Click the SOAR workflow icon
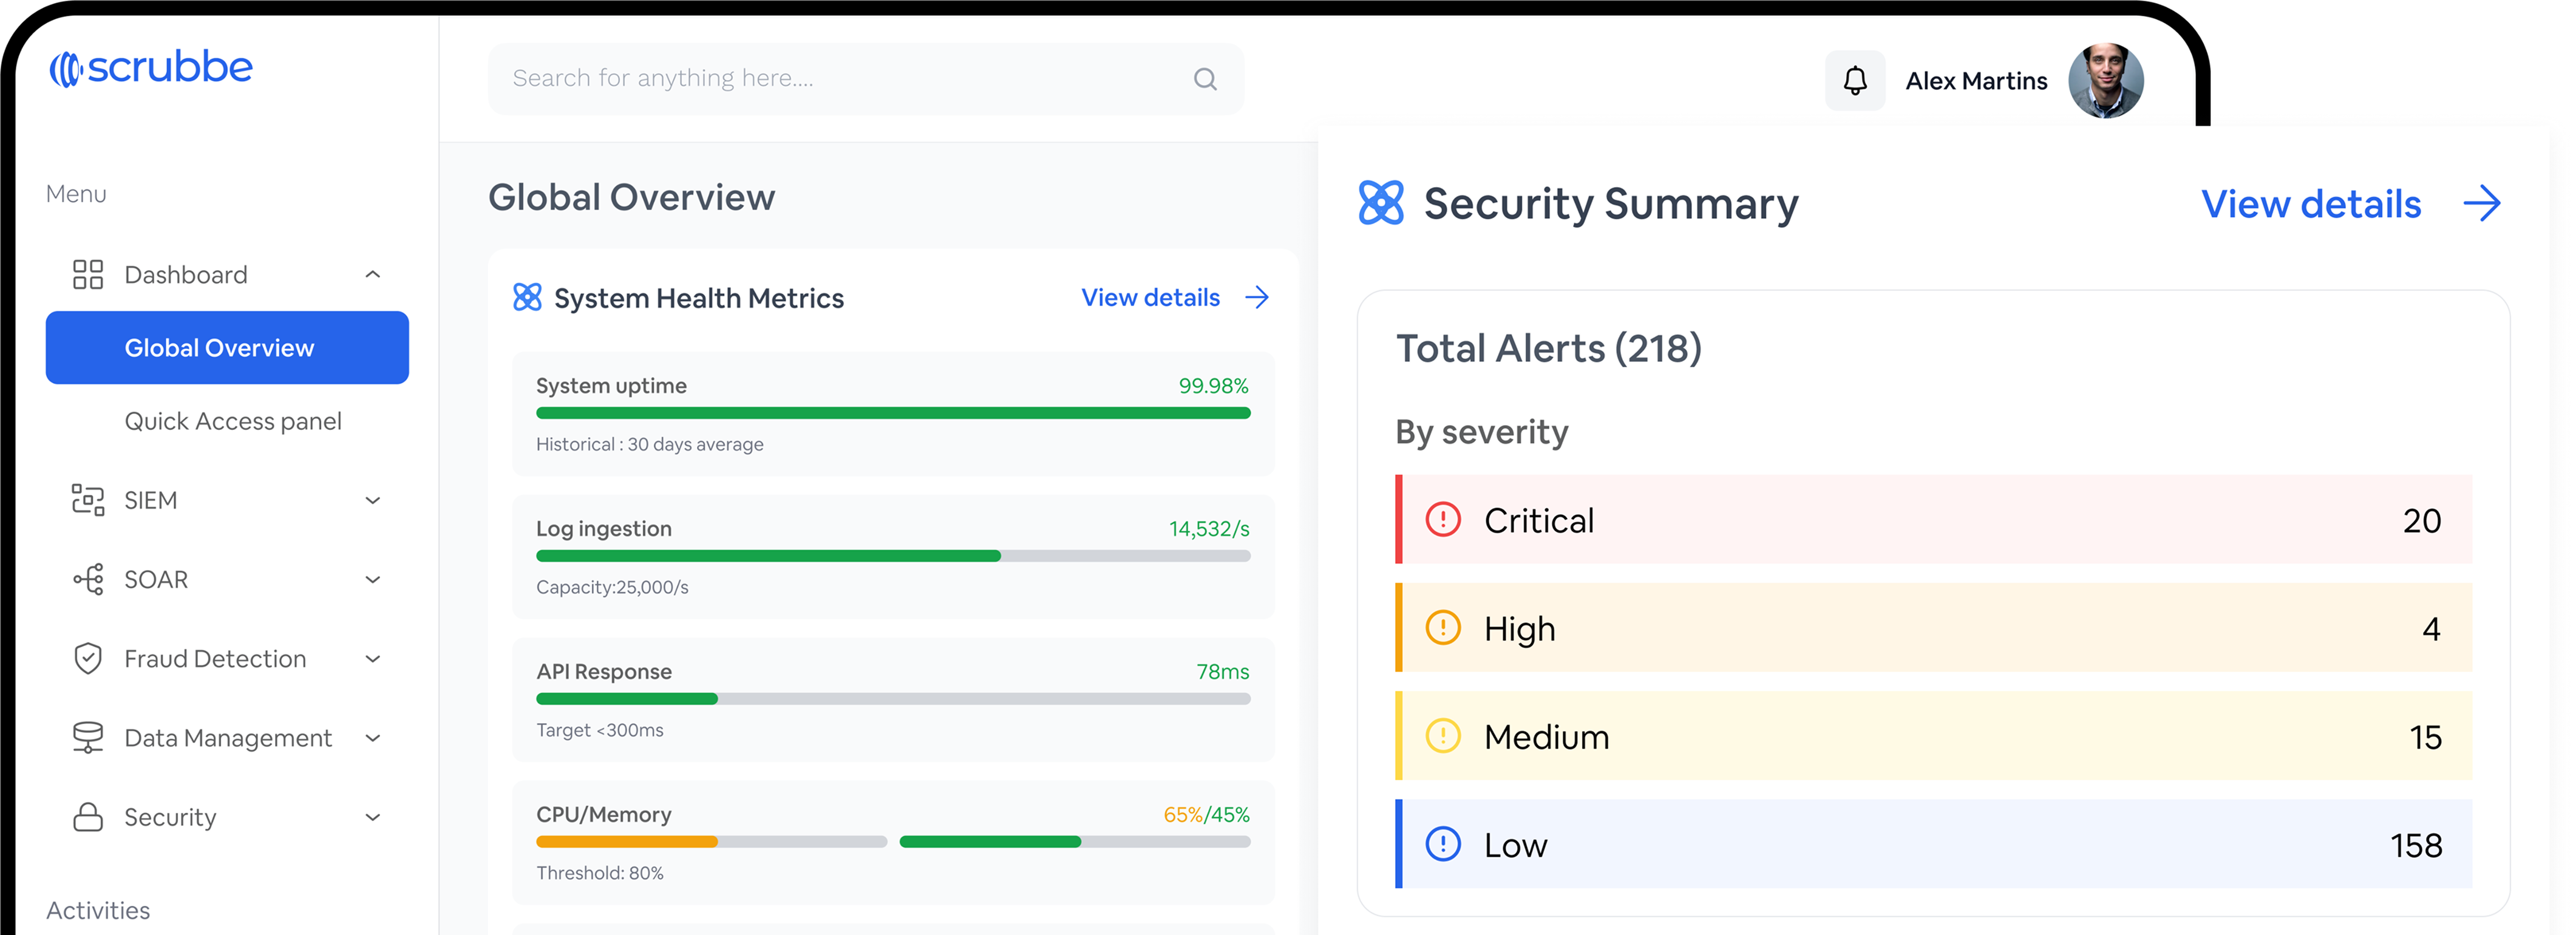This screenshot has height=935, width=2576. tap(88, 579)
